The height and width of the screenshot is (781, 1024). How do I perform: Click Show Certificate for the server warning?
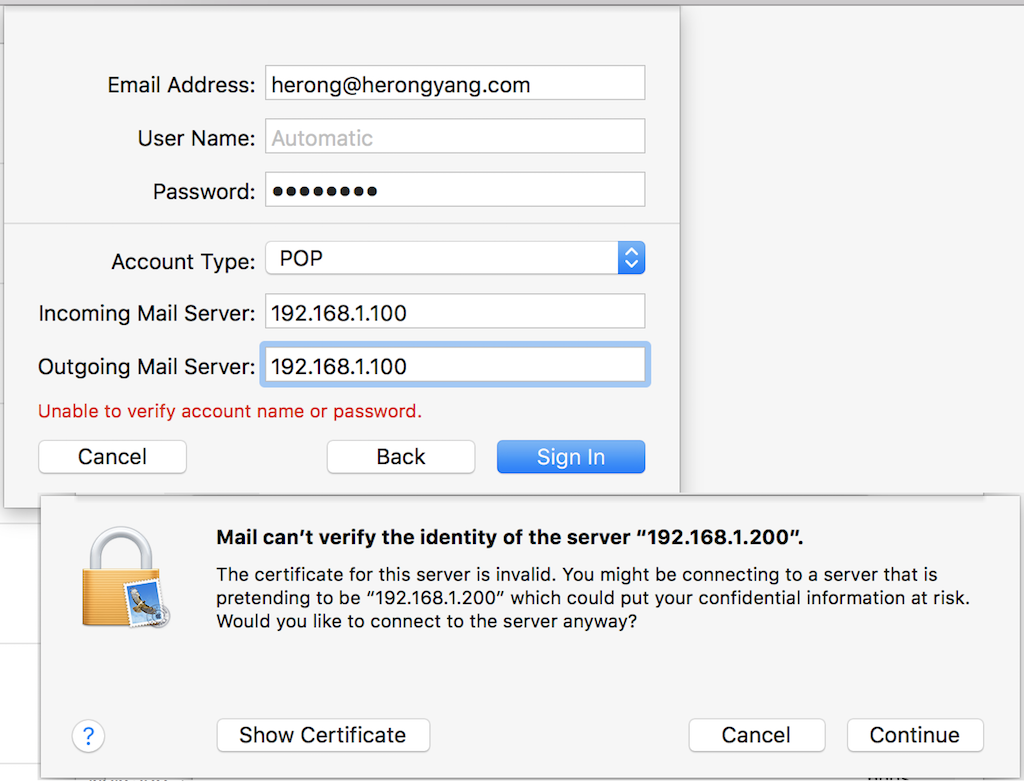pyautogui.click(x=322, y=735)
